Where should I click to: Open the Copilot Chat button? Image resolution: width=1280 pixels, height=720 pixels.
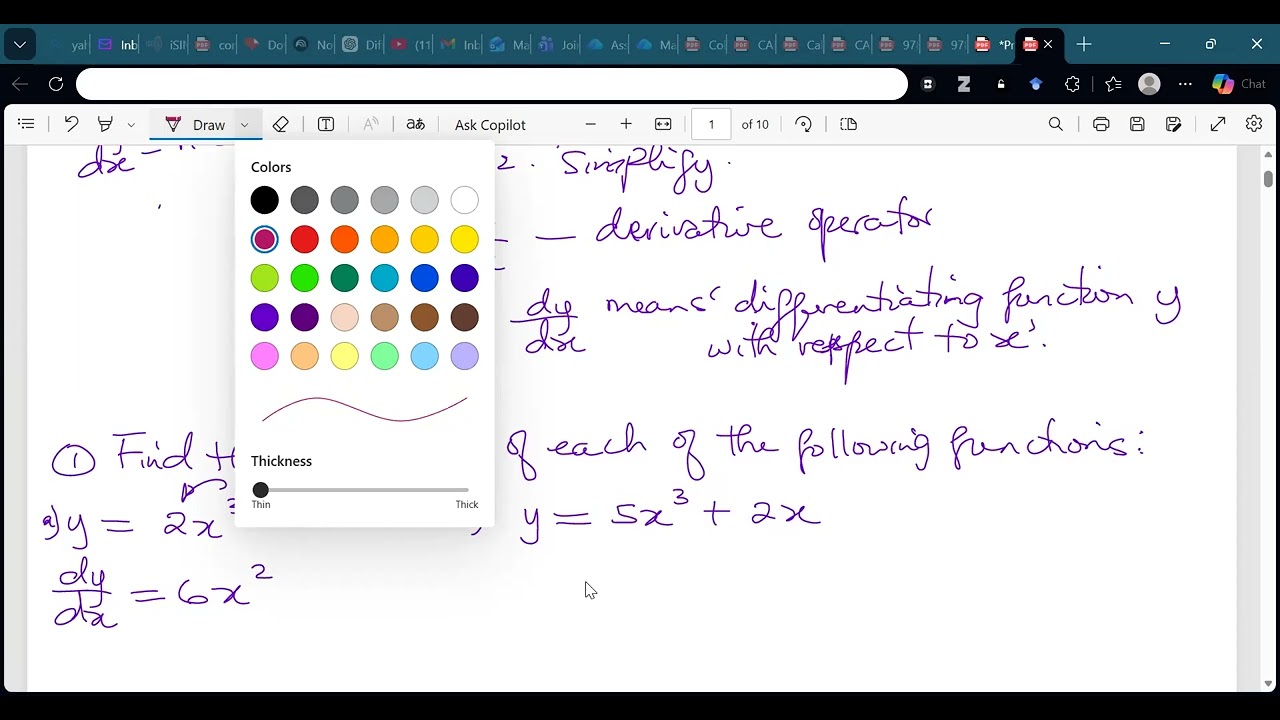point(1239,84)
